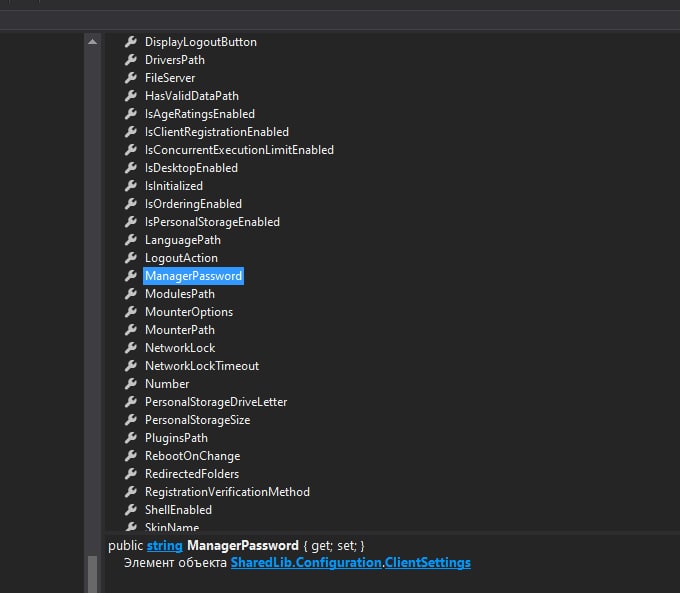
Task: Click the wrench icon beside IsAgeRatingsEnabled
Action: pyautogui.click(x=131, y=114)
